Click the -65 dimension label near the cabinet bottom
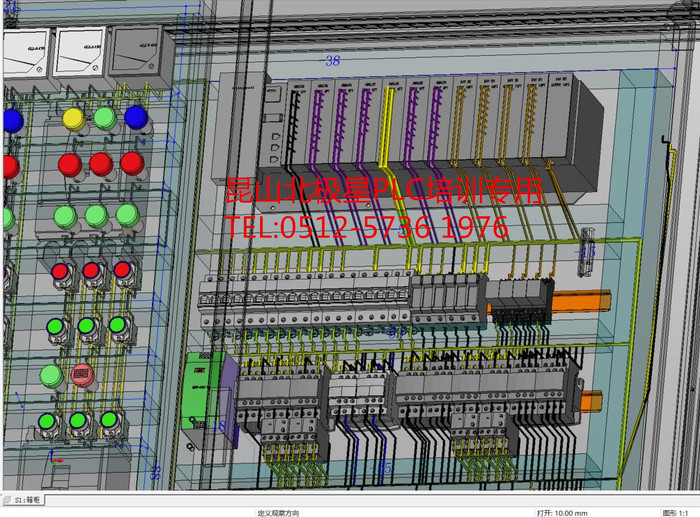 click(382, 468)
